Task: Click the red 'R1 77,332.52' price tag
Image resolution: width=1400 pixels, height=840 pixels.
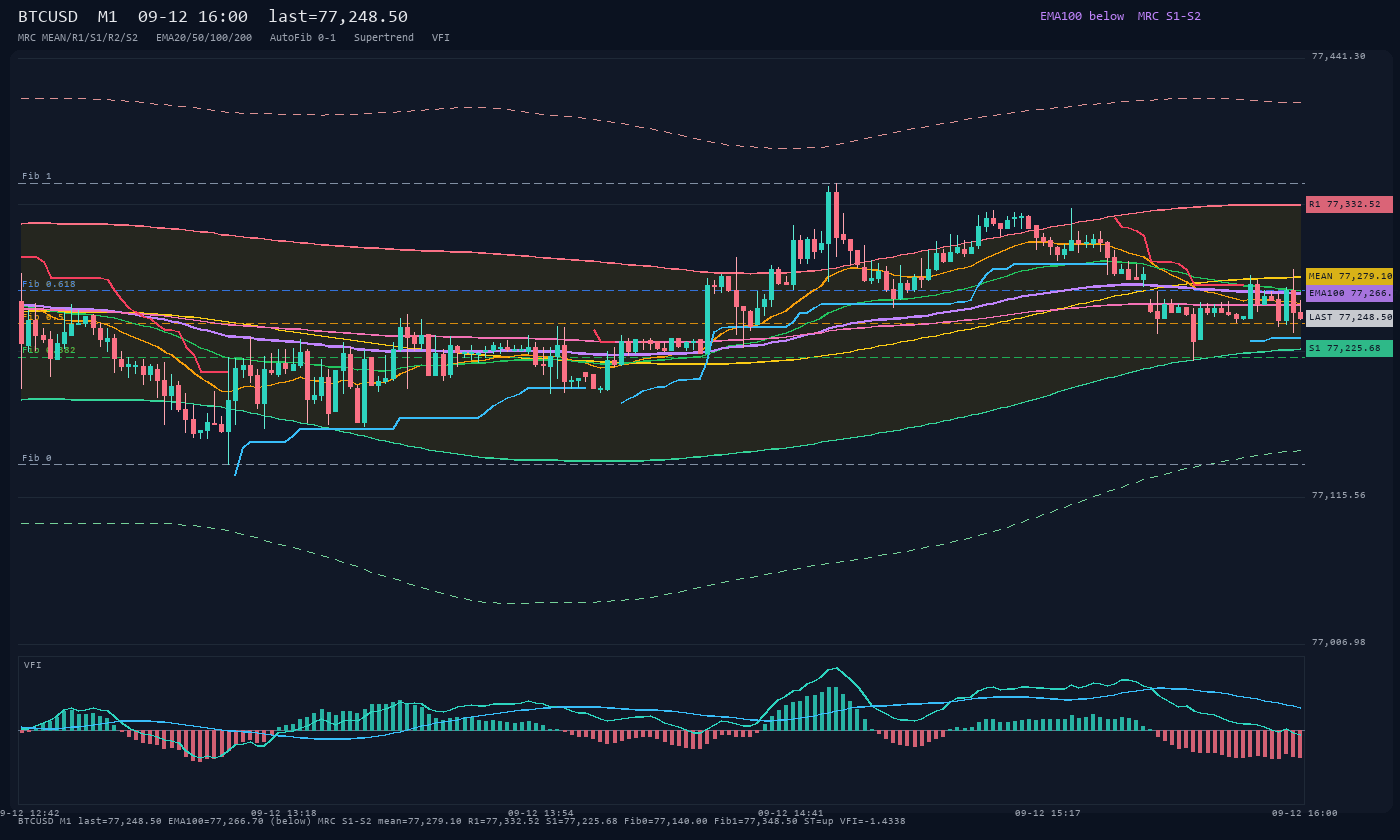Action: 1349,204
